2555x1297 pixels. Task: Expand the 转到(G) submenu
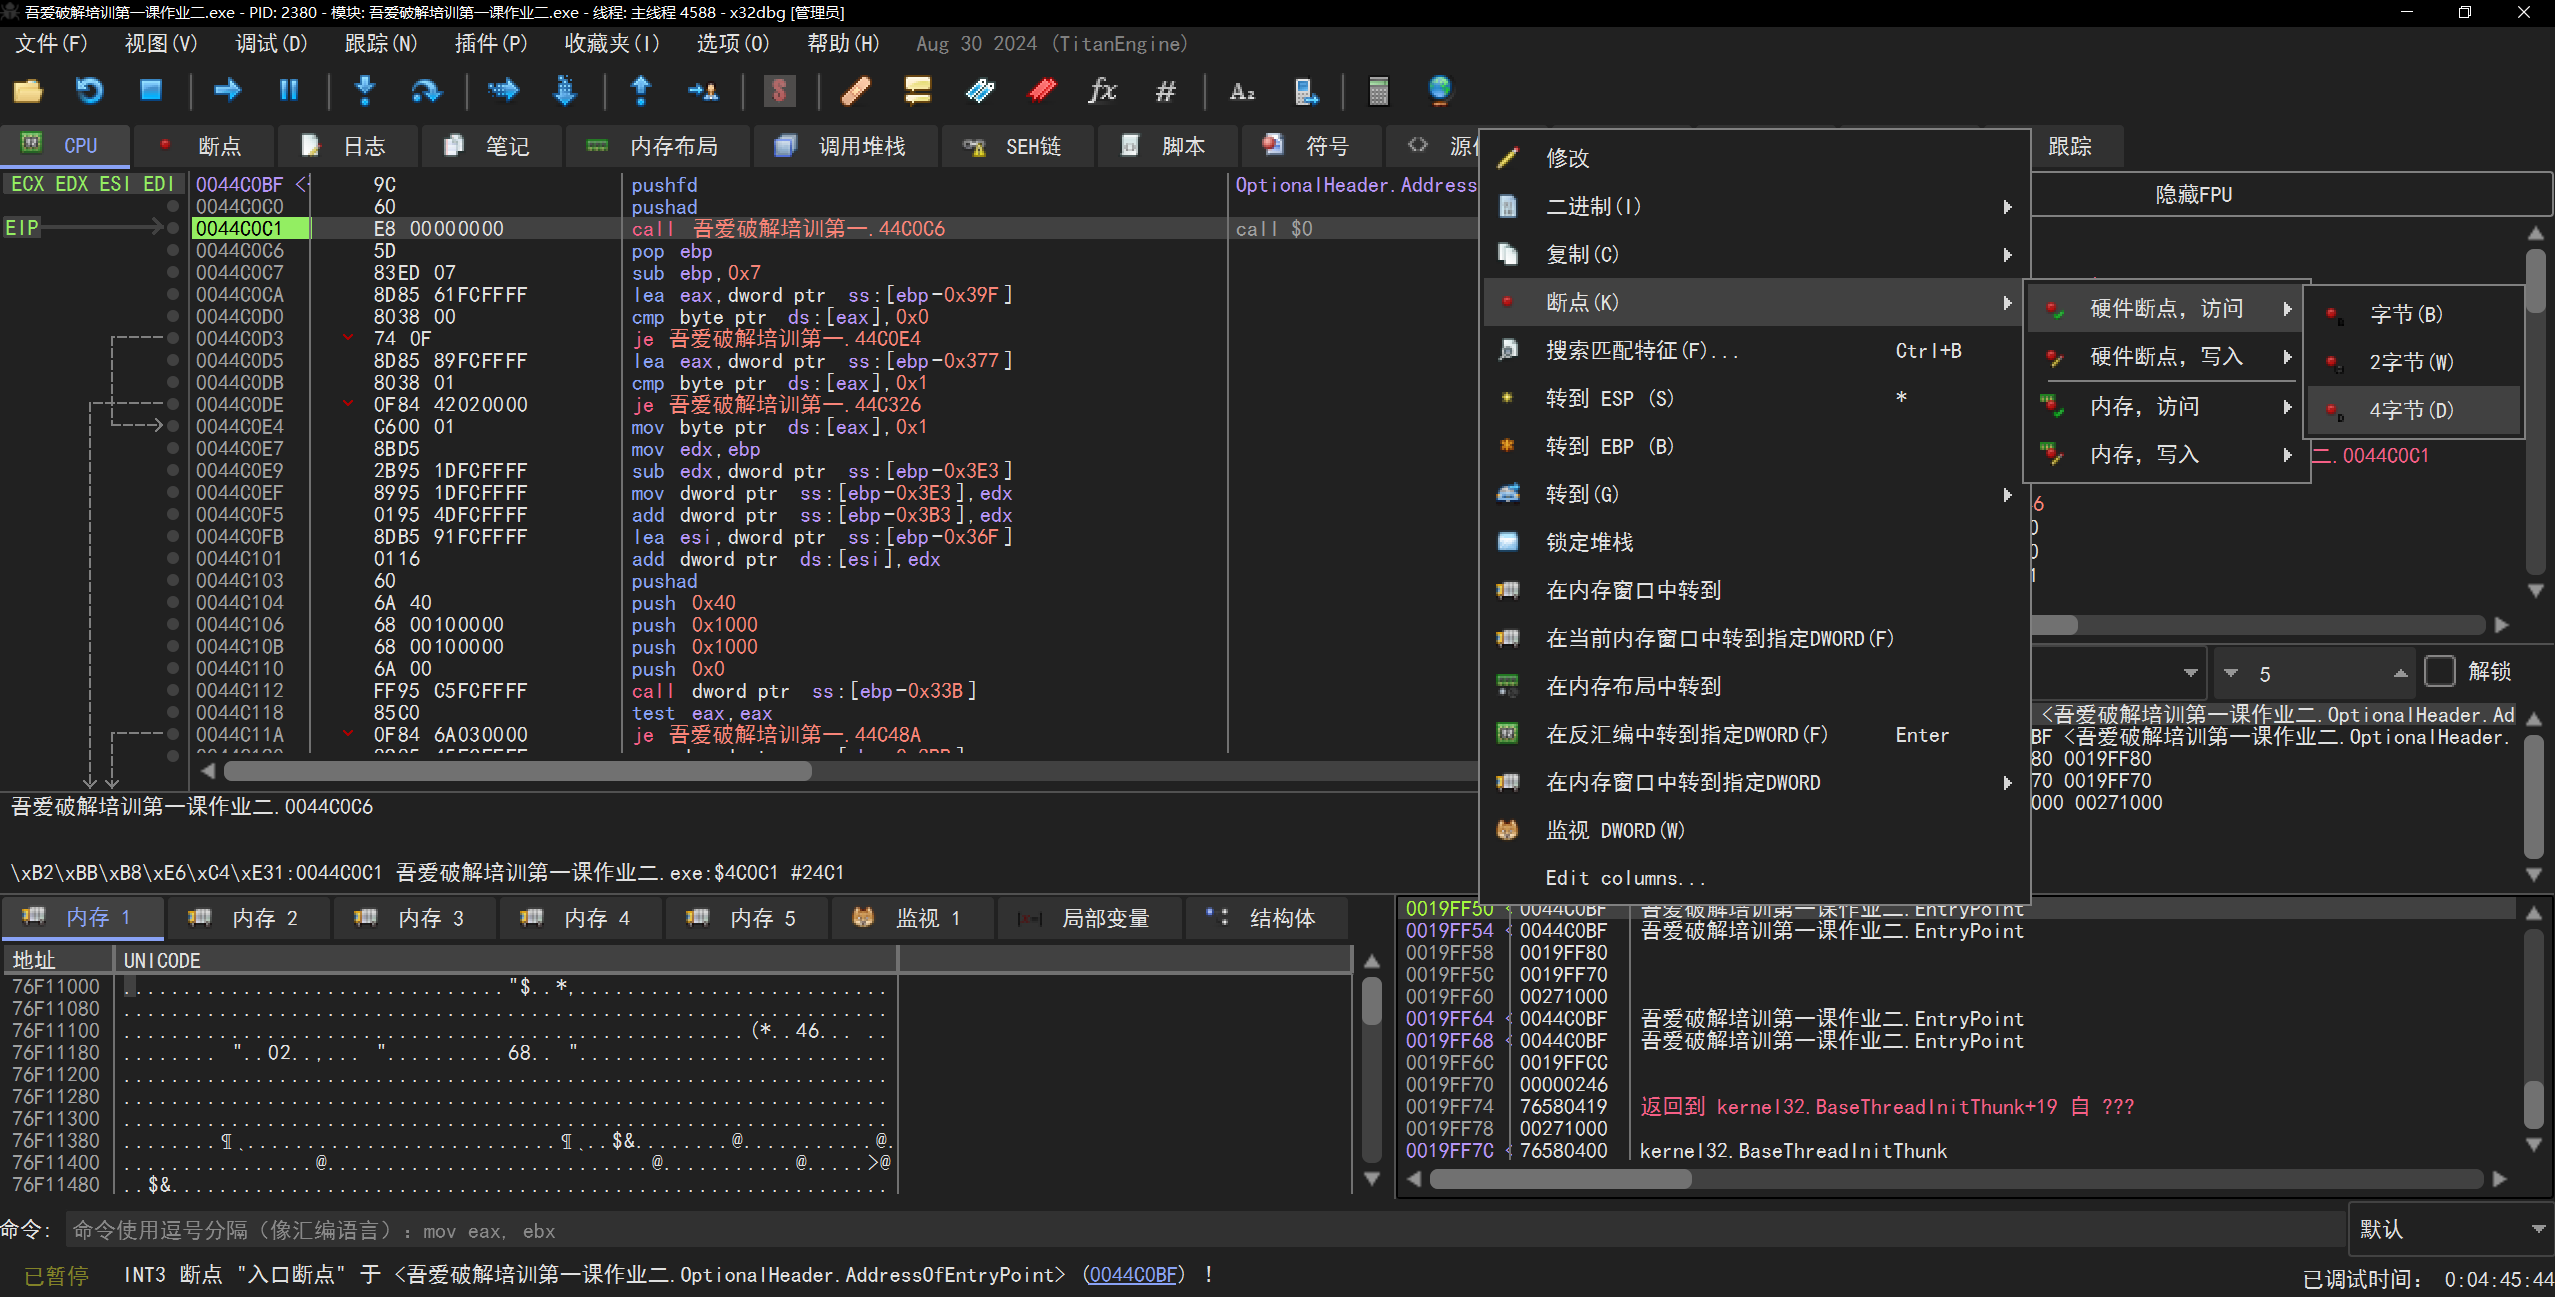coord(1755,494)
